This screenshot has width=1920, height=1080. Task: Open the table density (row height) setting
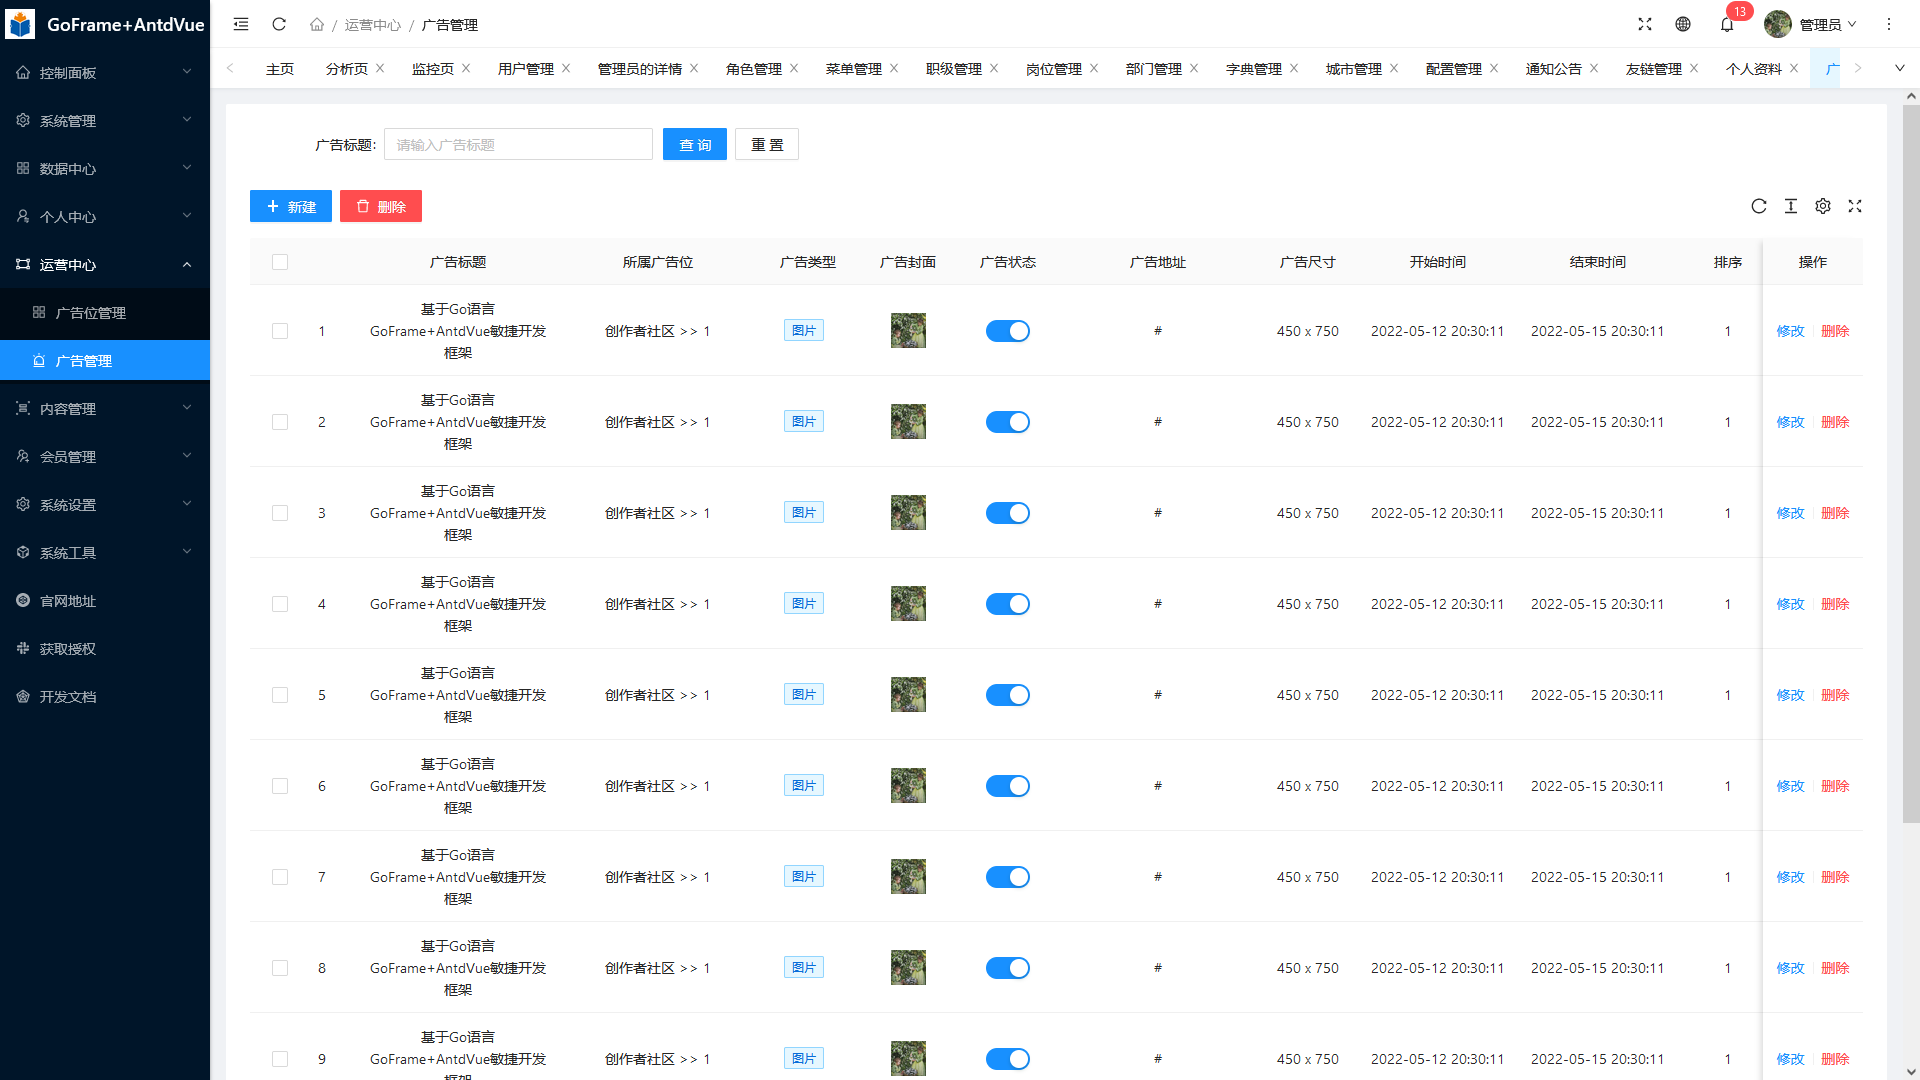click(x=1791, y=206)
